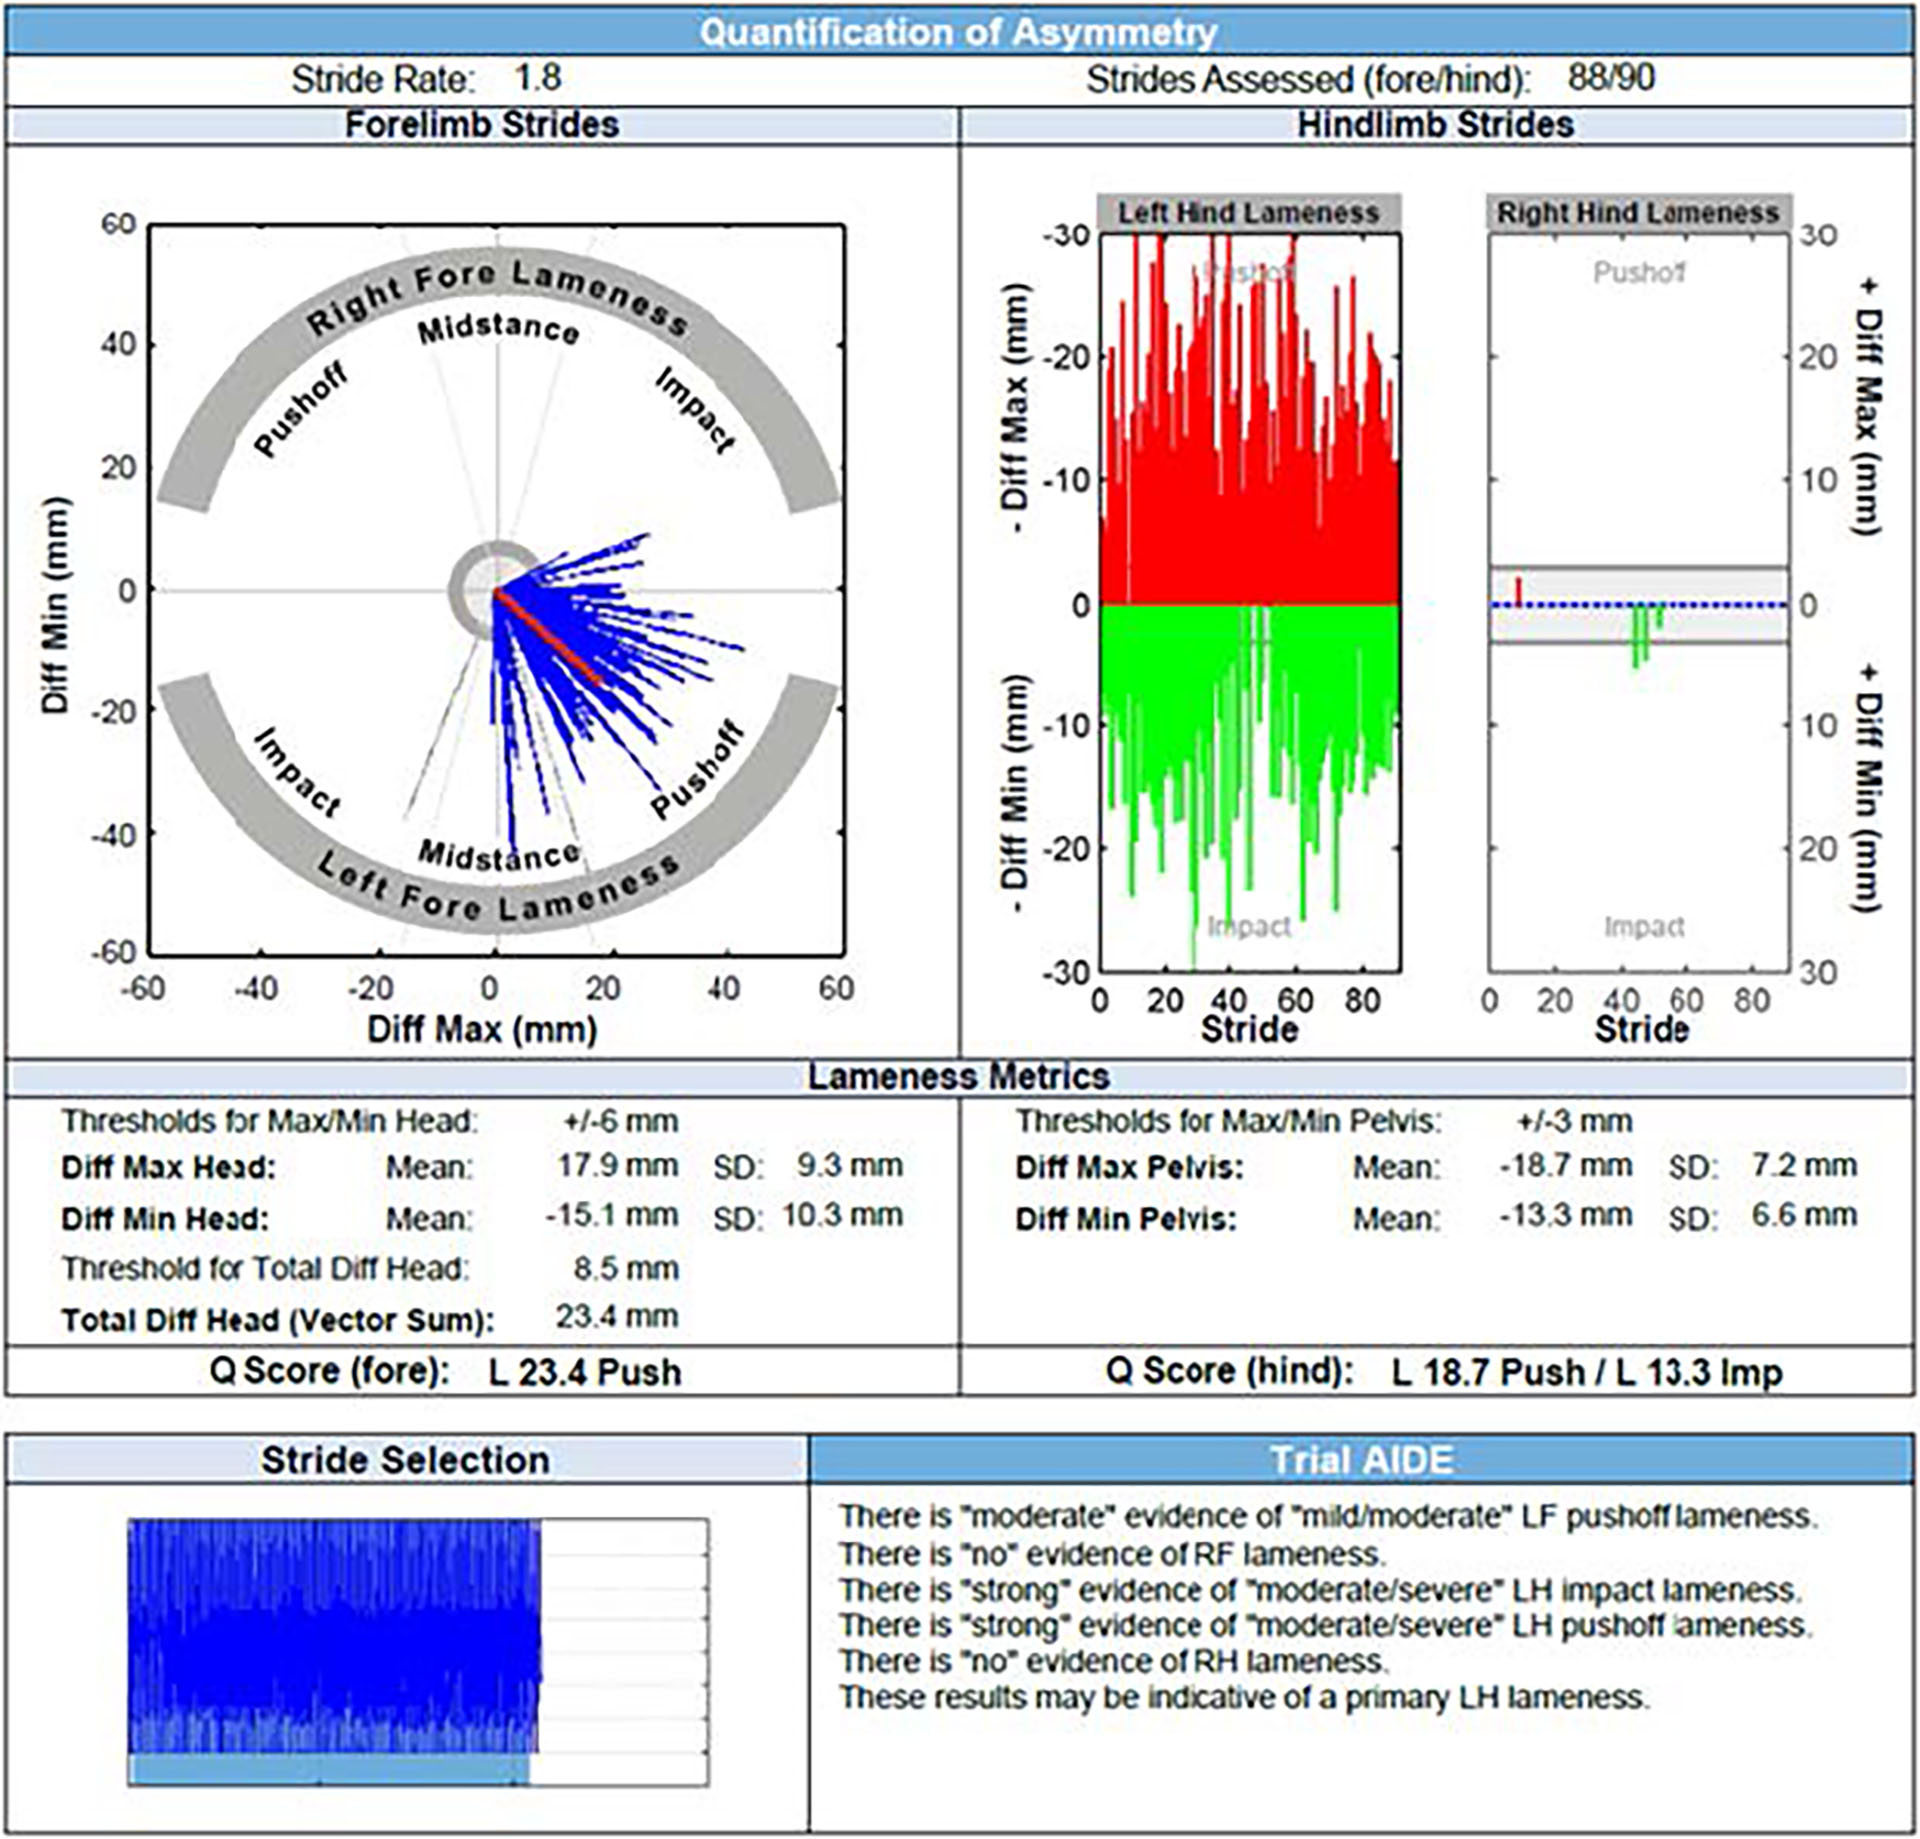Click the small red bar in Right Hind chart
Viewport: 1920px width, 1839px height.
(1518, 591)
